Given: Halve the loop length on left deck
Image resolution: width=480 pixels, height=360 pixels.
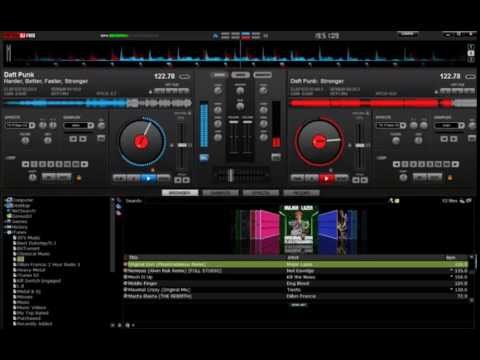Looking at the screenshot, I should [25, 164].
